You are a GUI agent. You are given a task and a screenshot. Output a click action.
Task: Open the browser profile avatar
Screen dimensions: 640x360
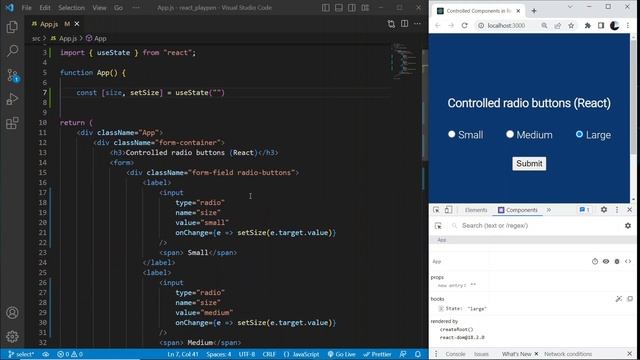614,26
